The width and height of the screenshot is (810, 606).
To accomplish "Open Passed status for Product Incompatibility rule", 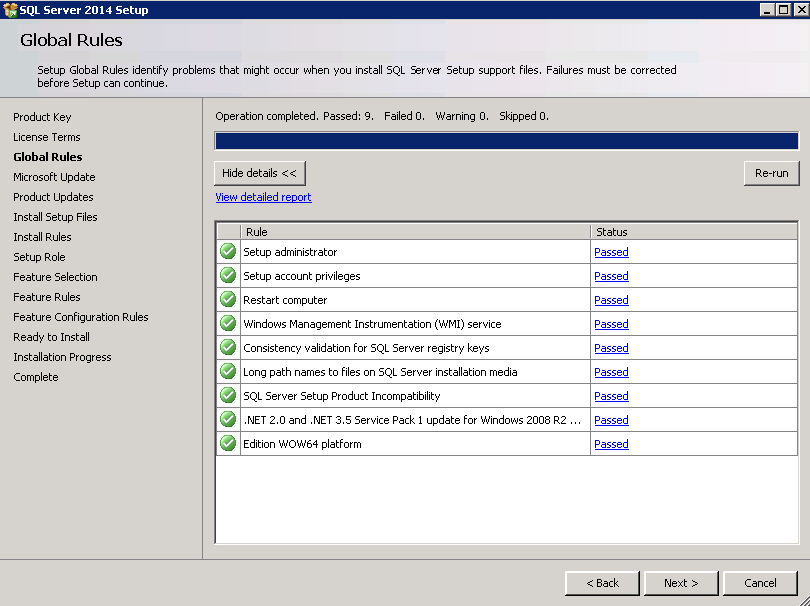I will click(611, 396).
